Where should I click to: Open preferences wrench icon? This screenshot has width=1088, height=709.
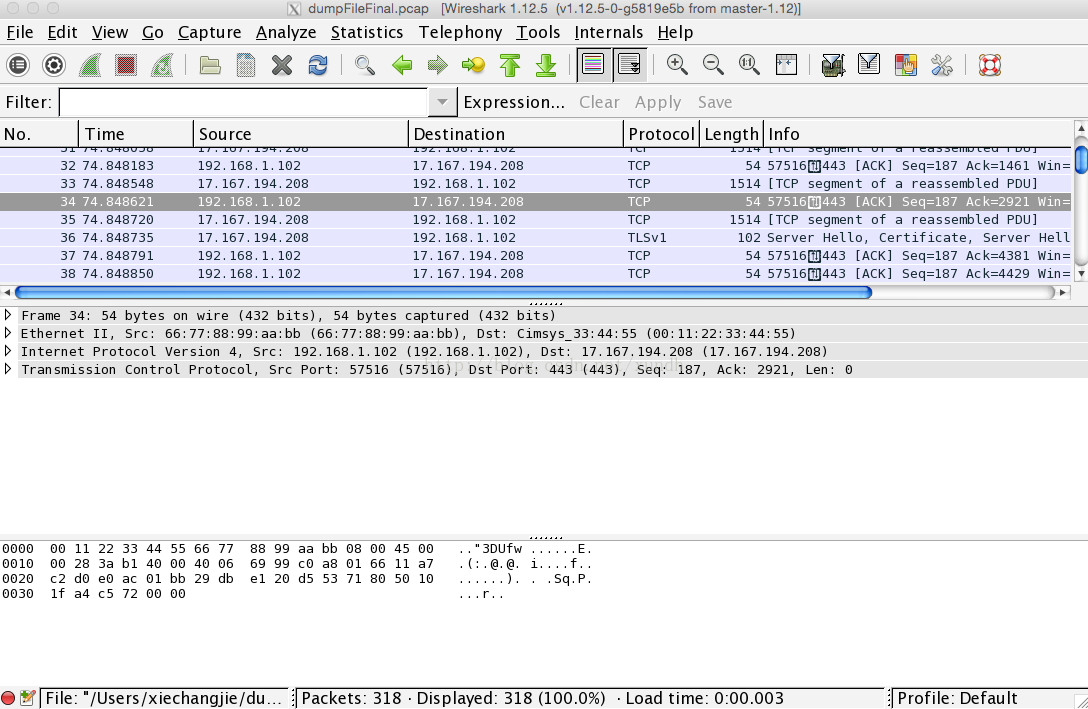pyautogui.click(x=942, y=65)
